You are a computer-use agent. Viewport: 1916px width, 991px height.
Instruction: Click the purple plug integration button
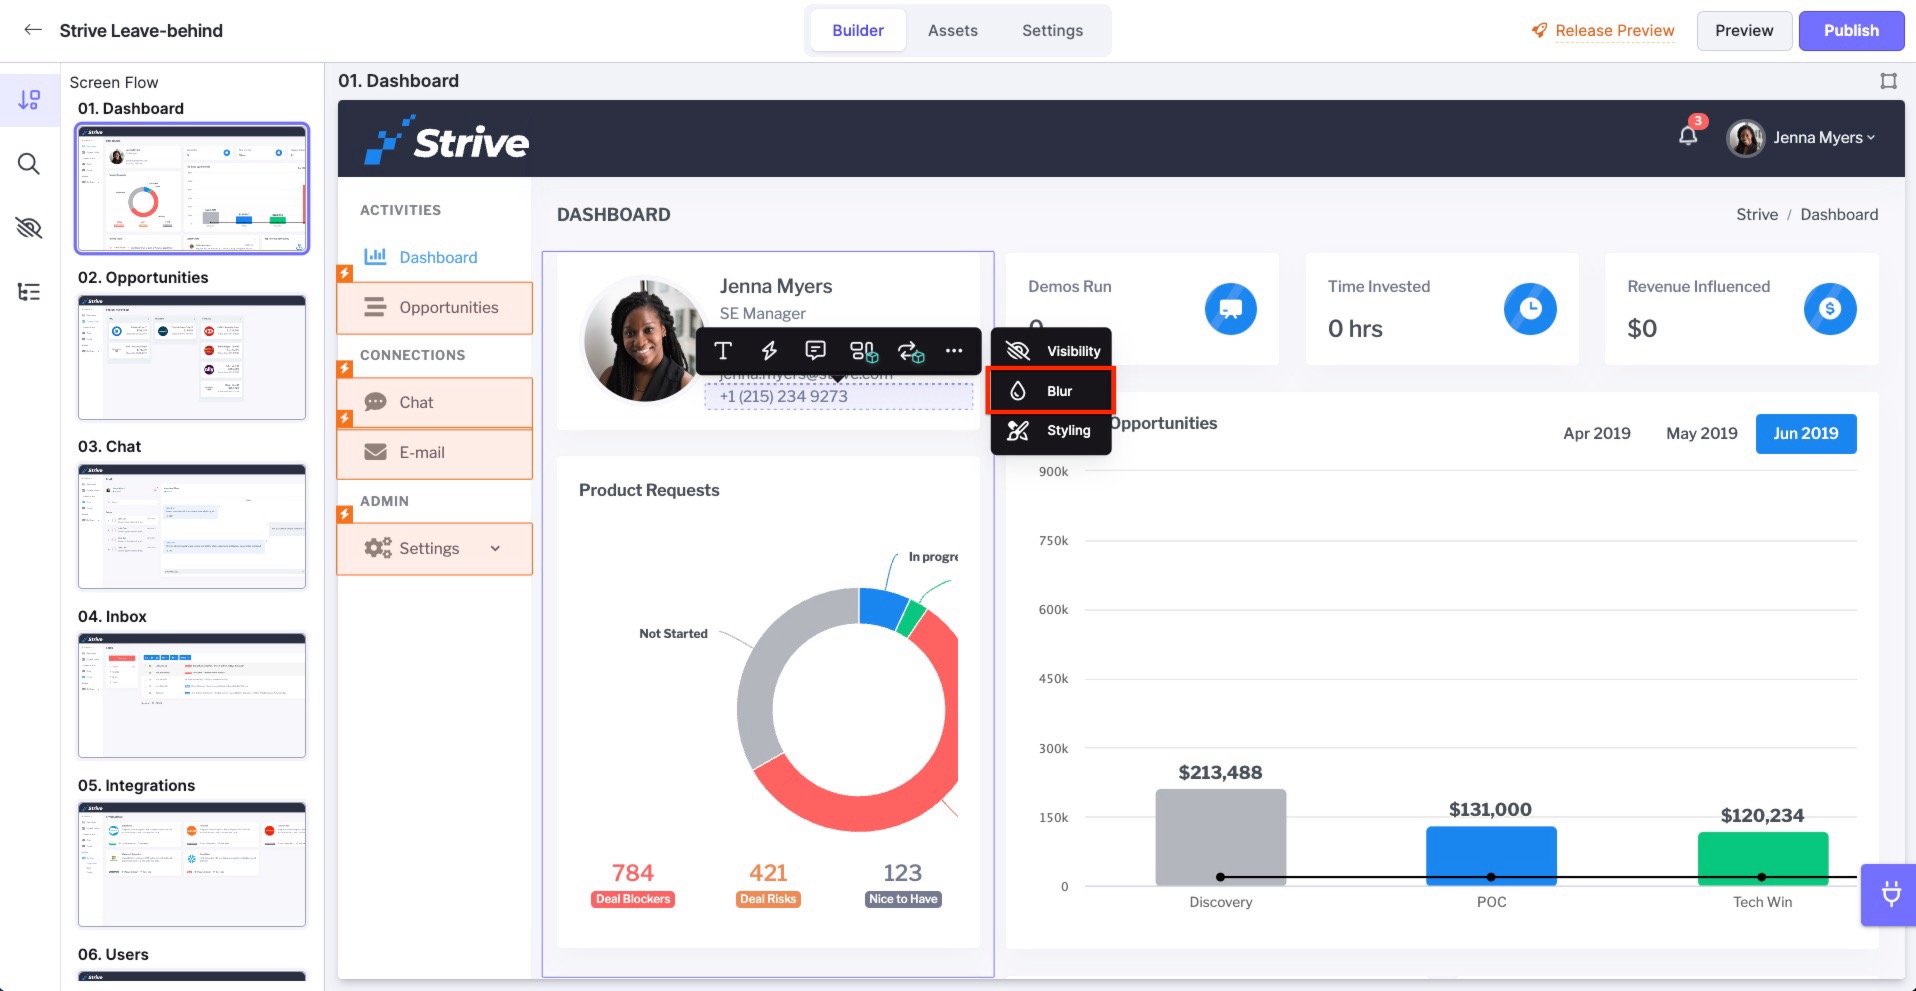click(1890, 894)
